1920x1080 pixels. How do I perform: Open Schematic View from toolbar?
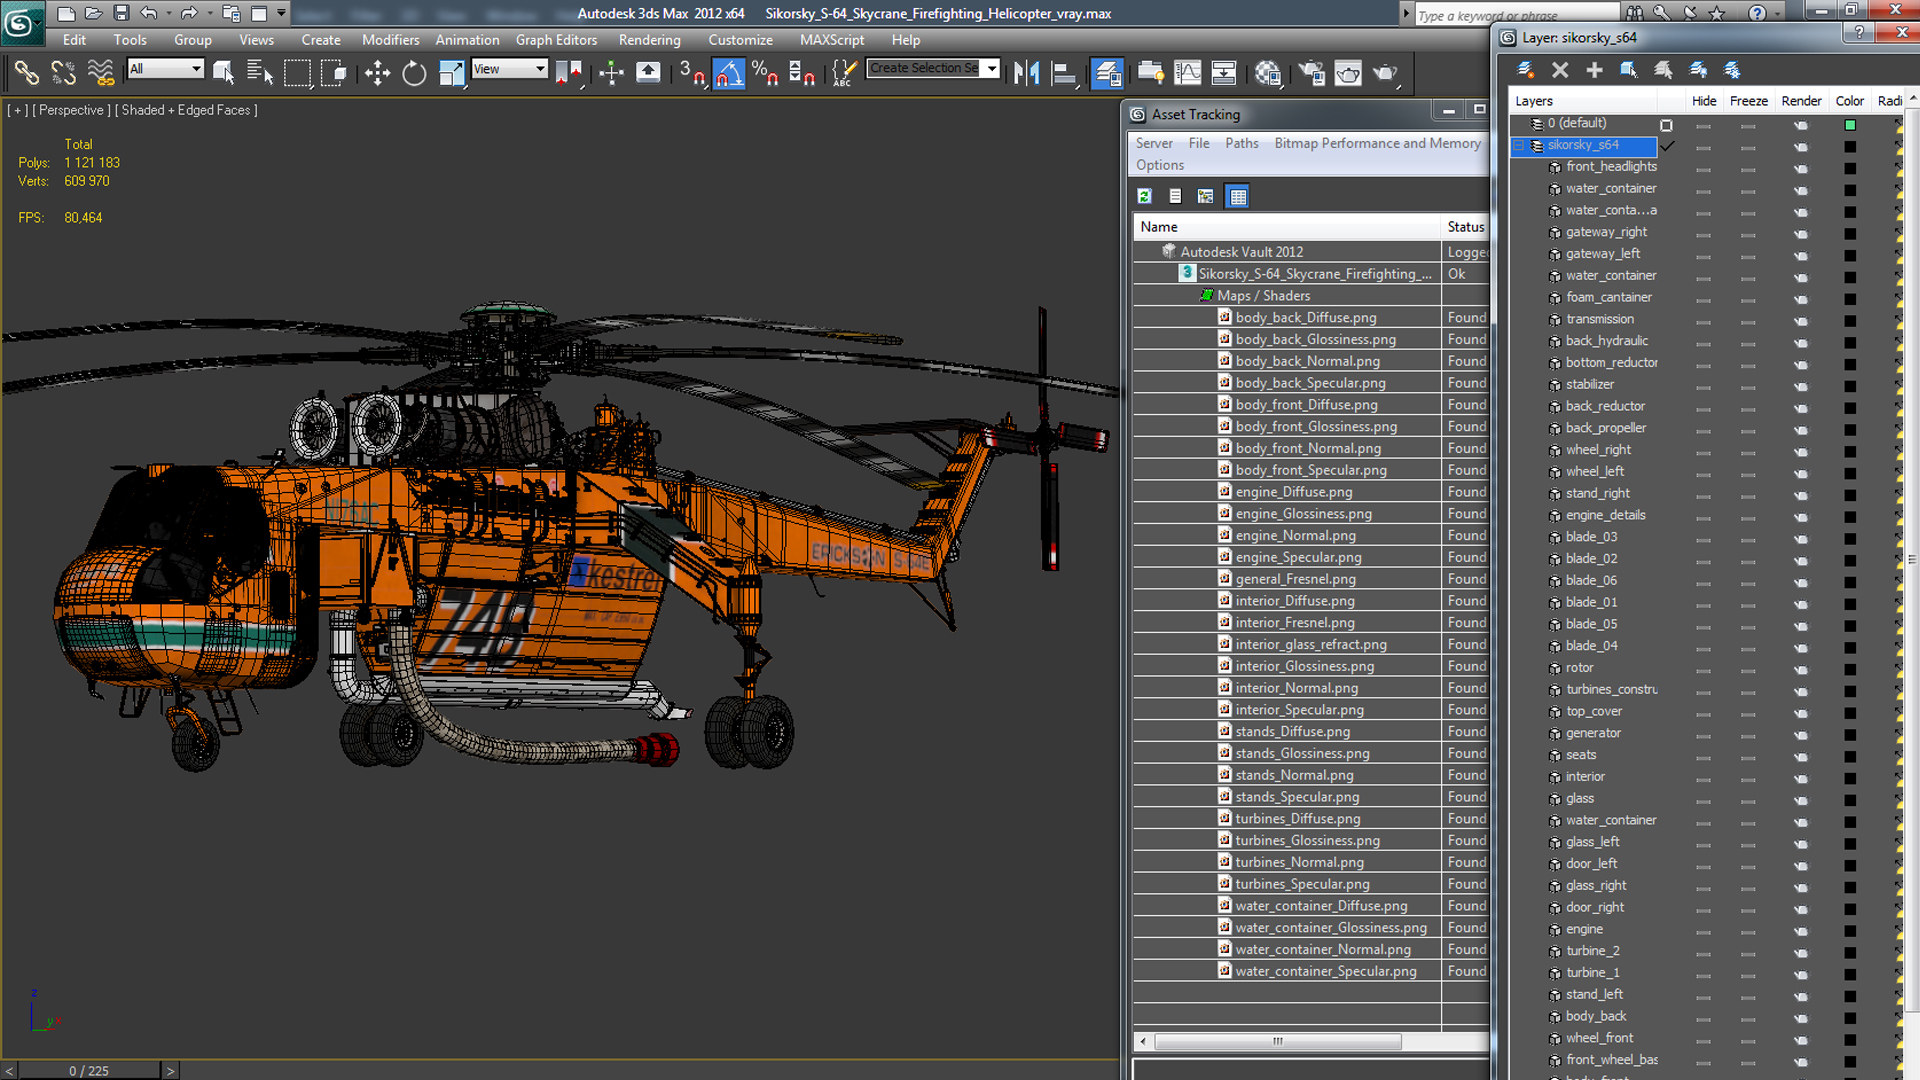tap(1224, 73)
